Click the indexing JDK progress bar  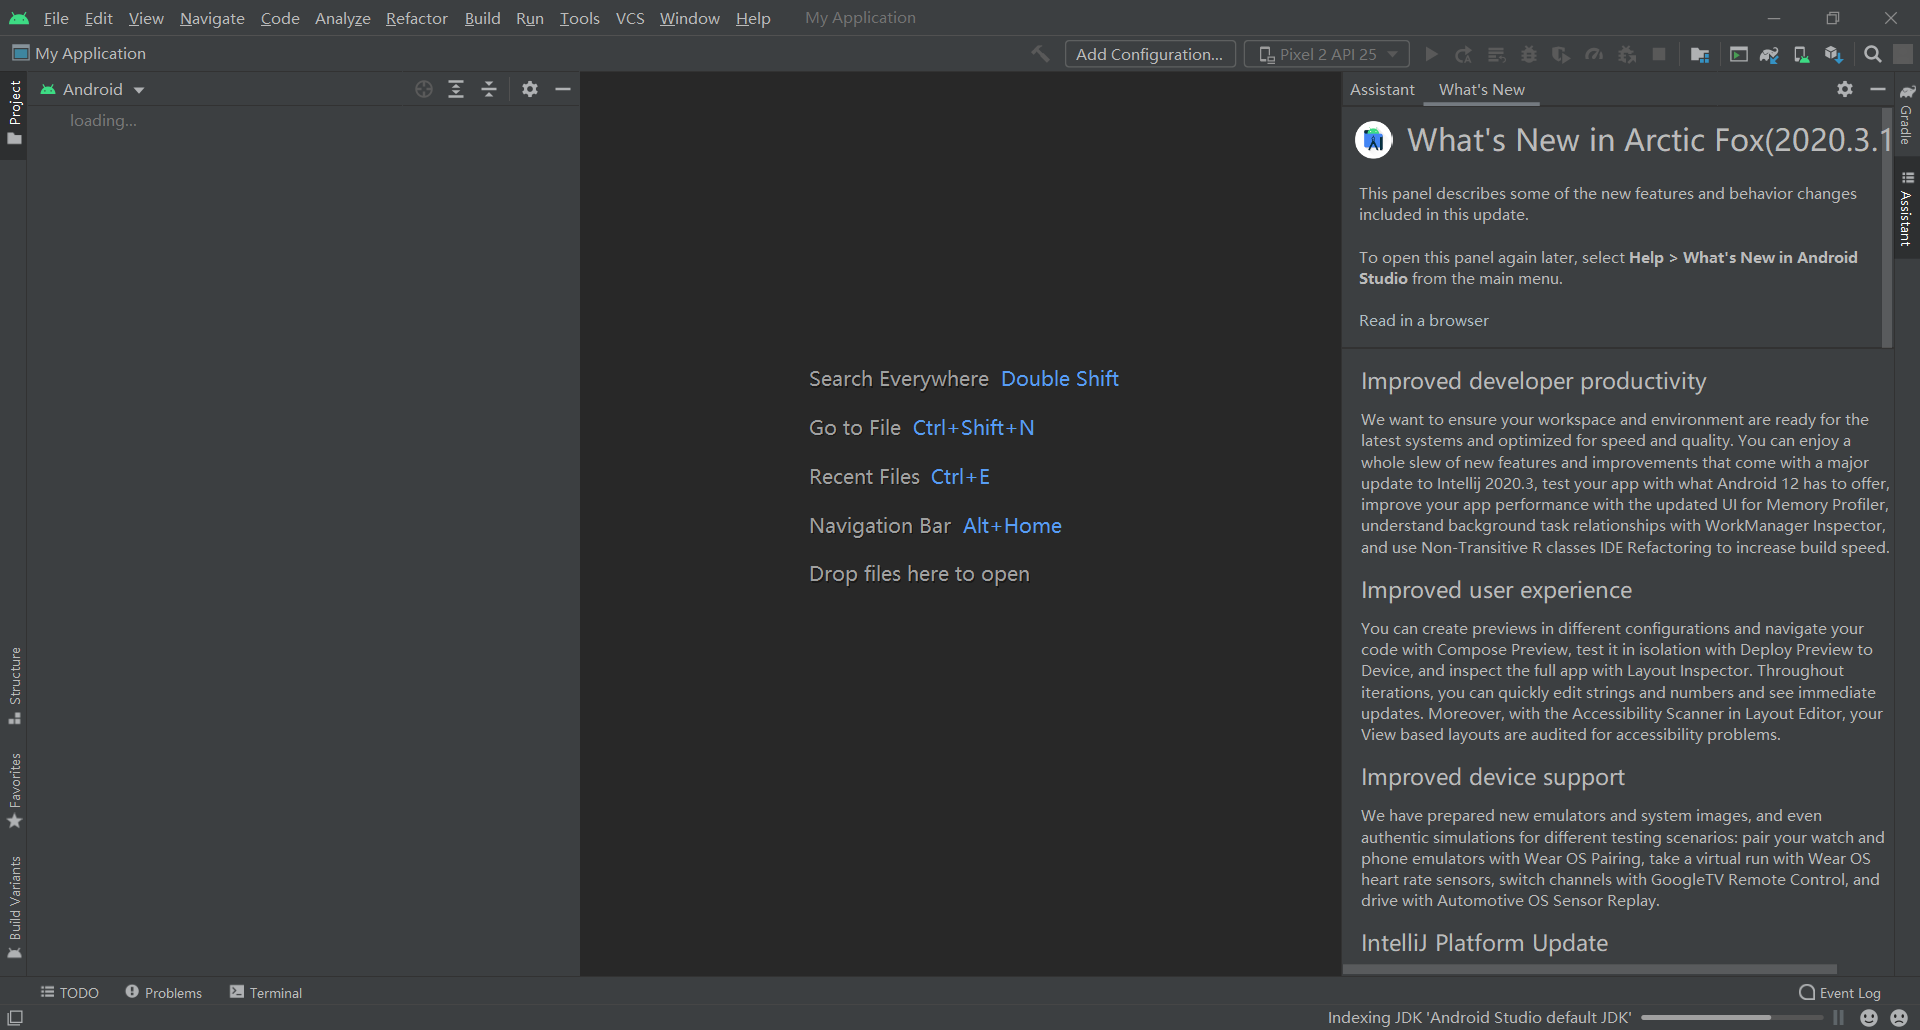pyautogui.click(x=1732, y=1018)
